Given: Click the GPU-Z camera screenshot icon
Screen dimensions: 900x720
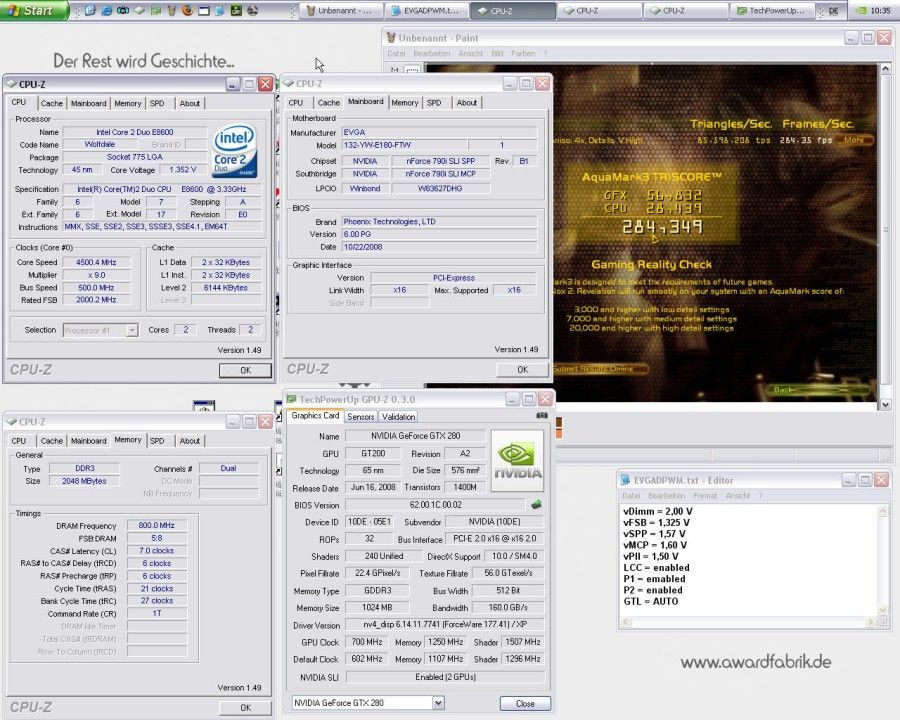Looking at the screenshot, I should click(541, 415).
